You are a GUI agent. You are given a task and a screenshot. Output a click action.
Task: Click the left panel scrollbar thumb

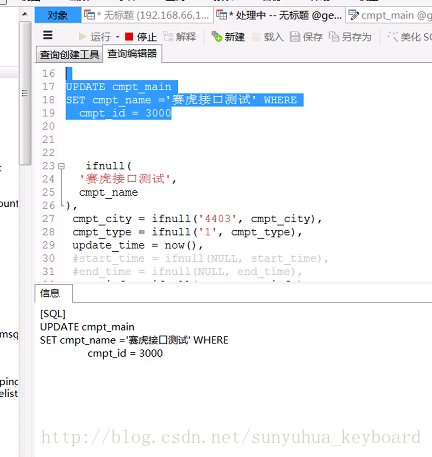pos(25,93)
